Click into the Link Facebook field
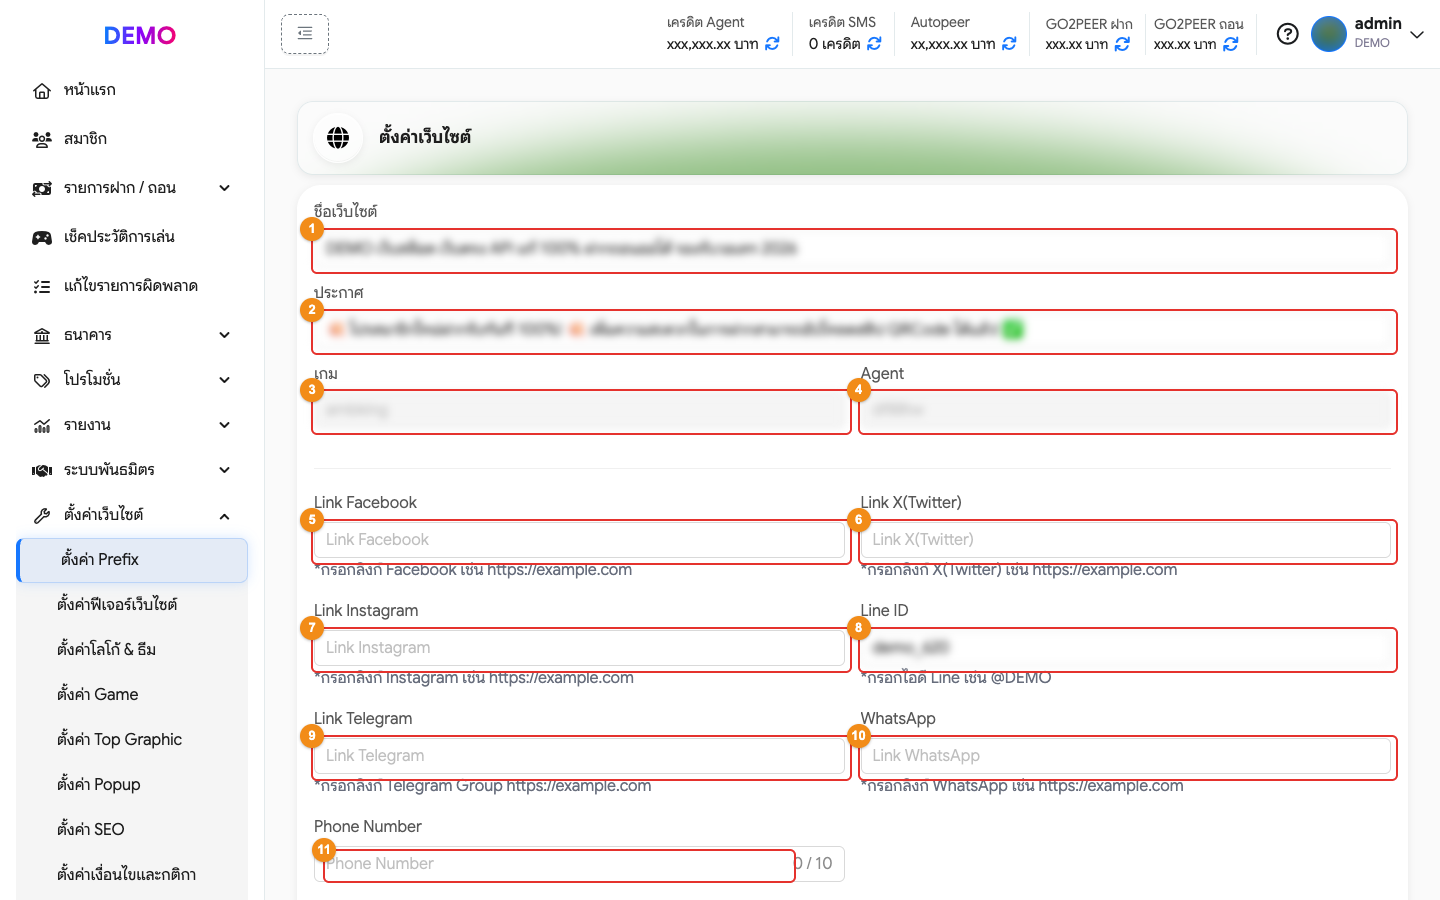The image size is (1440, 900). [x=581, y=541]
